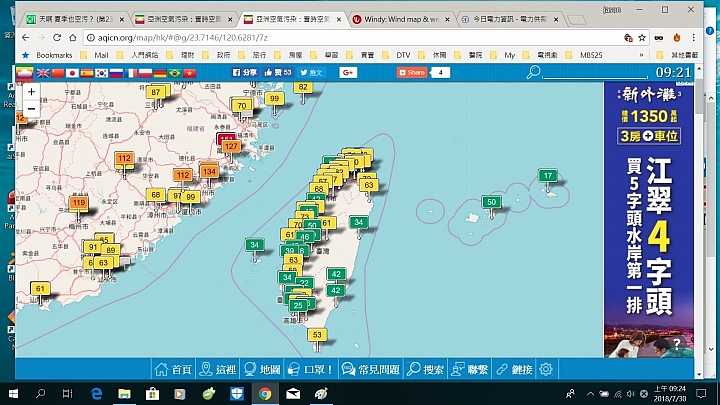
Task: Open Chrome three-dot menu
Action: click(x=694, y=38)
